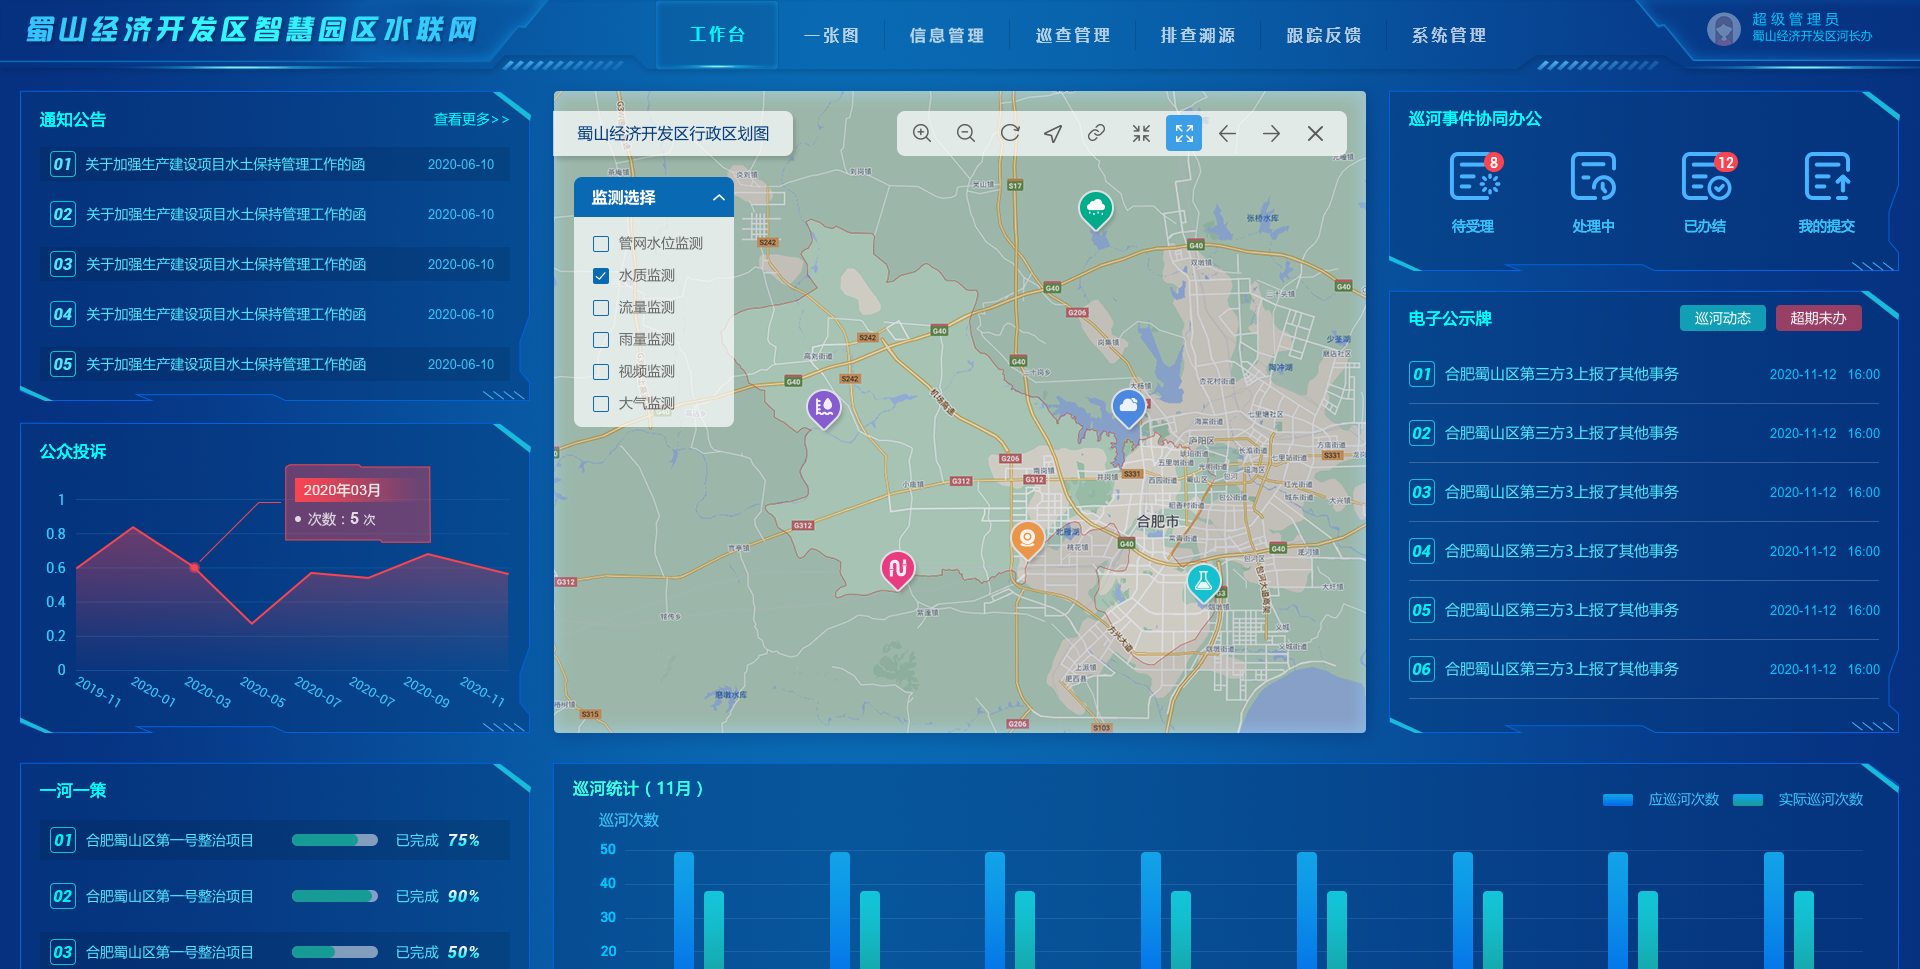Click the zoom in map tool

point(922,134)
